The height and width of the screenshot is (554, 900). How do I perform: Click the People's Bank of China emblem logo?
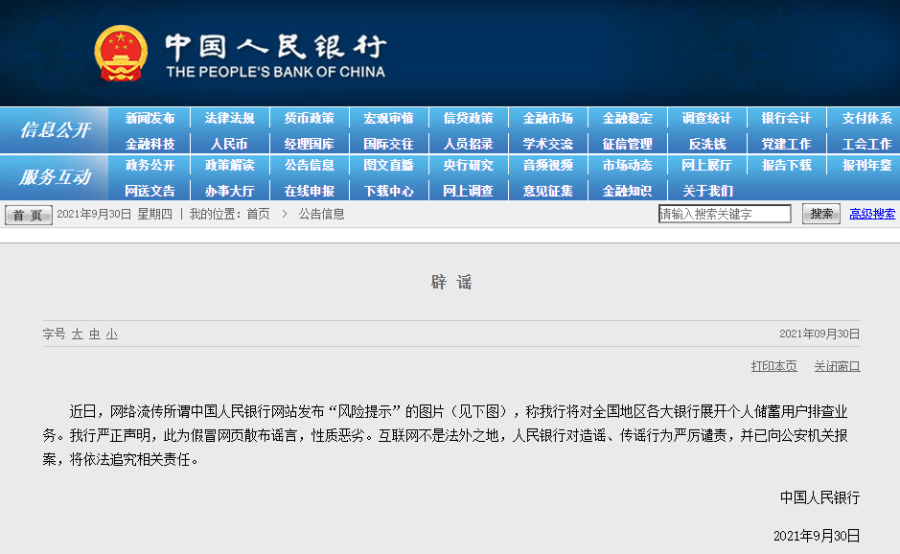(x=121, y=54)
